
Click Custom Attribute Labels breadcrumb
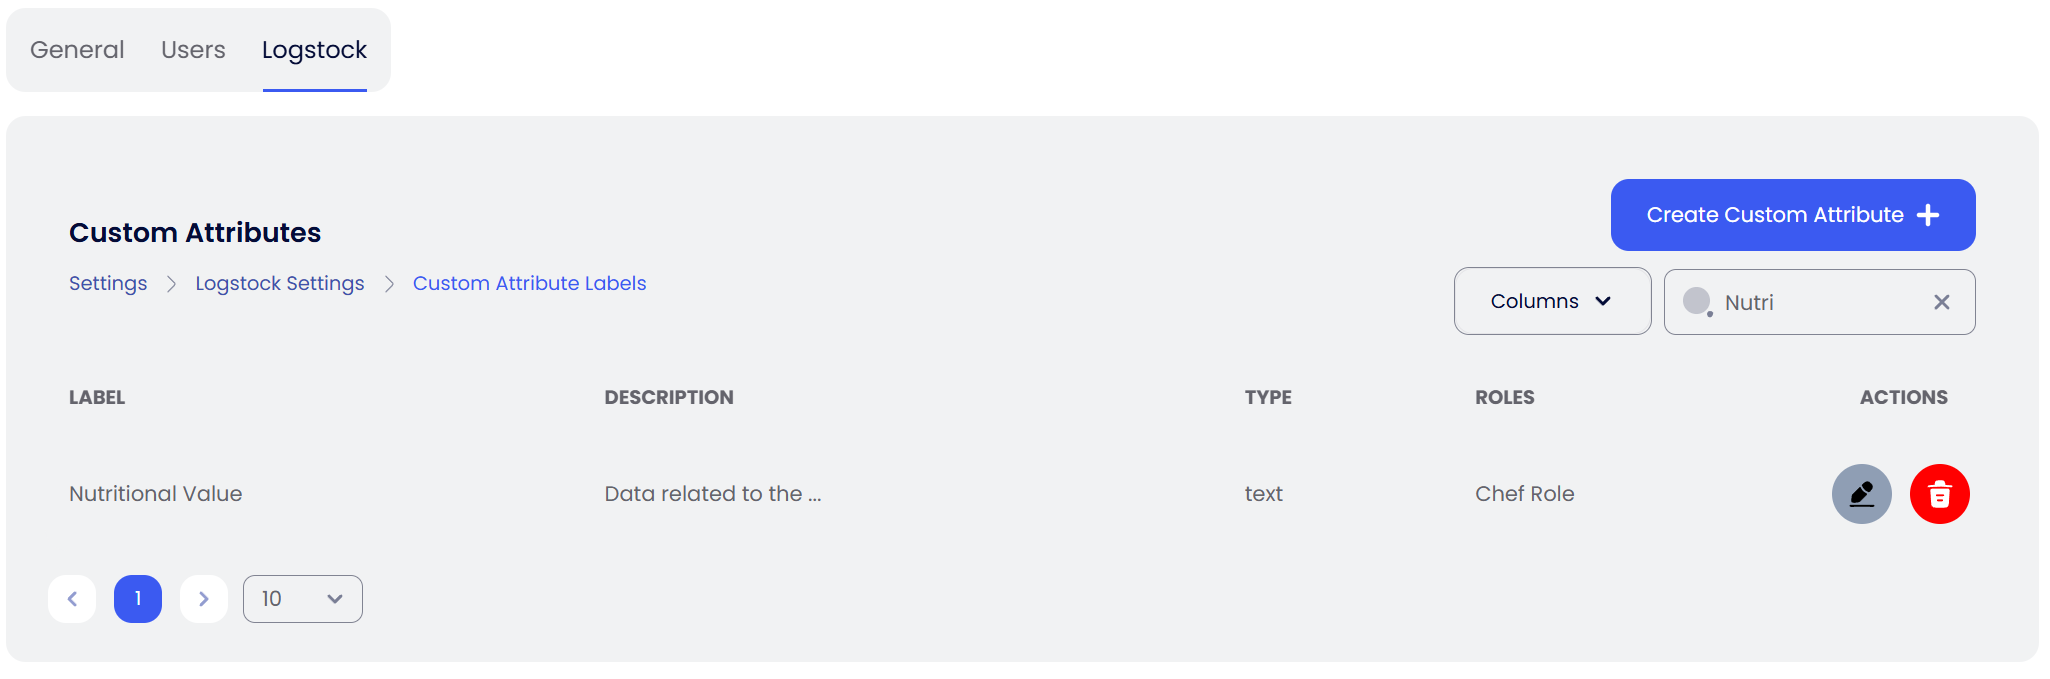tap(529, 283)
